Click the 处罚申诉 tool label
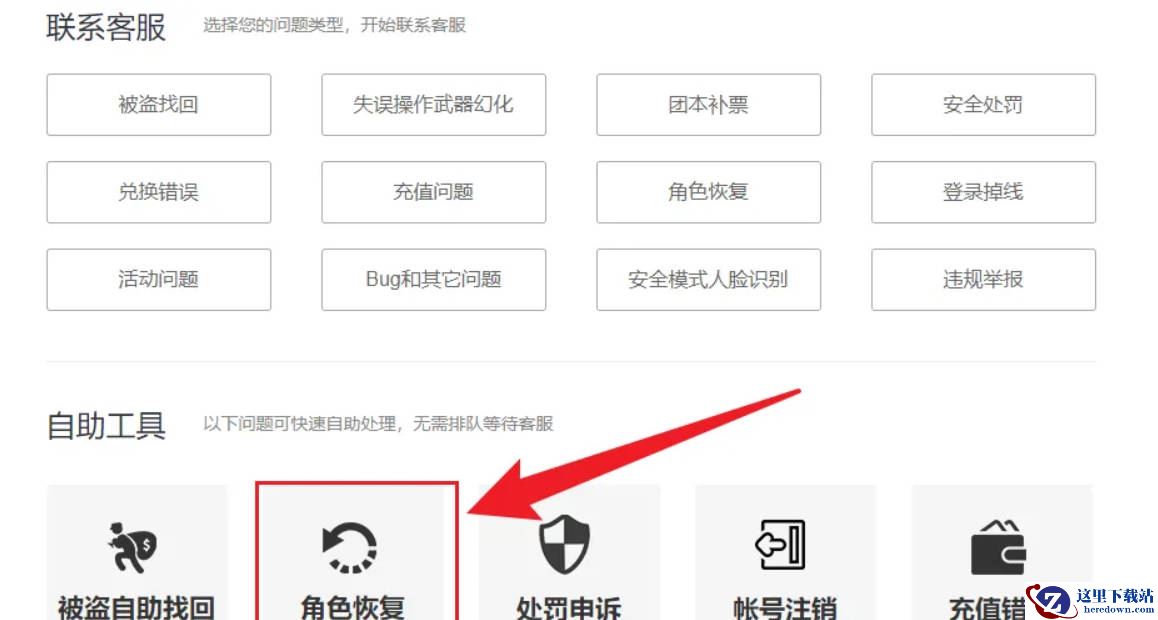 pos(569,609)
